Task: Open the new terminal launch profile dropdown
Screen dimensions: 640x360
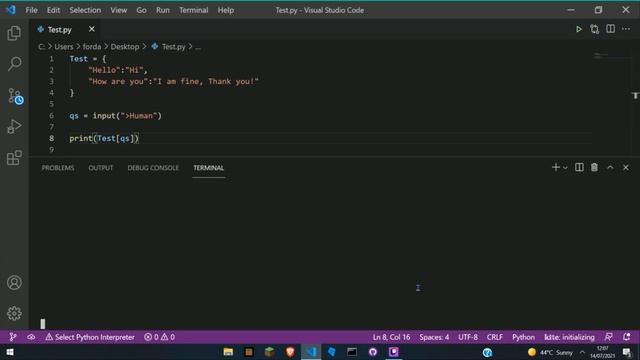Action: pos(565,168)
